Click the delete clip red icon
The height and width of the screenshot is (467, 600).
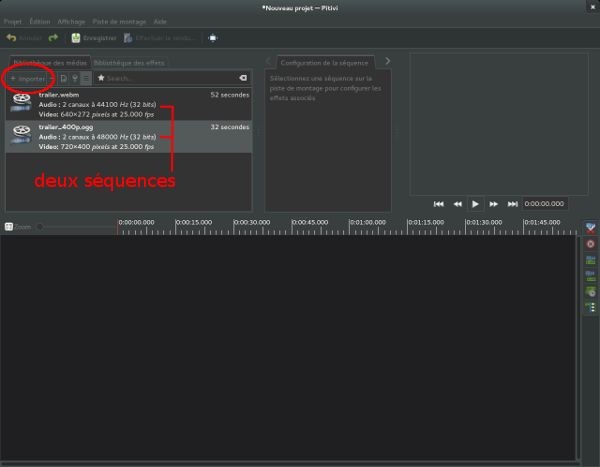point(590,244)
